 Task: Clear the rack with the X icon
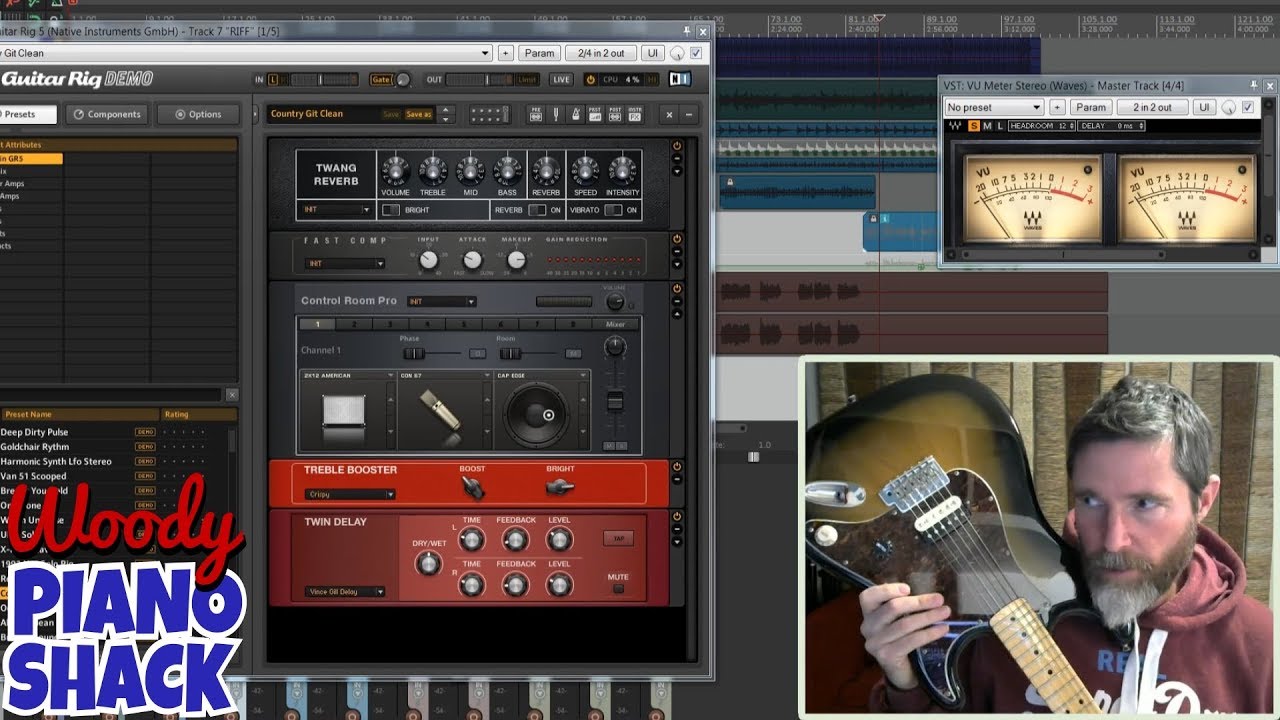pyautogui.click(x=670, y=115)
